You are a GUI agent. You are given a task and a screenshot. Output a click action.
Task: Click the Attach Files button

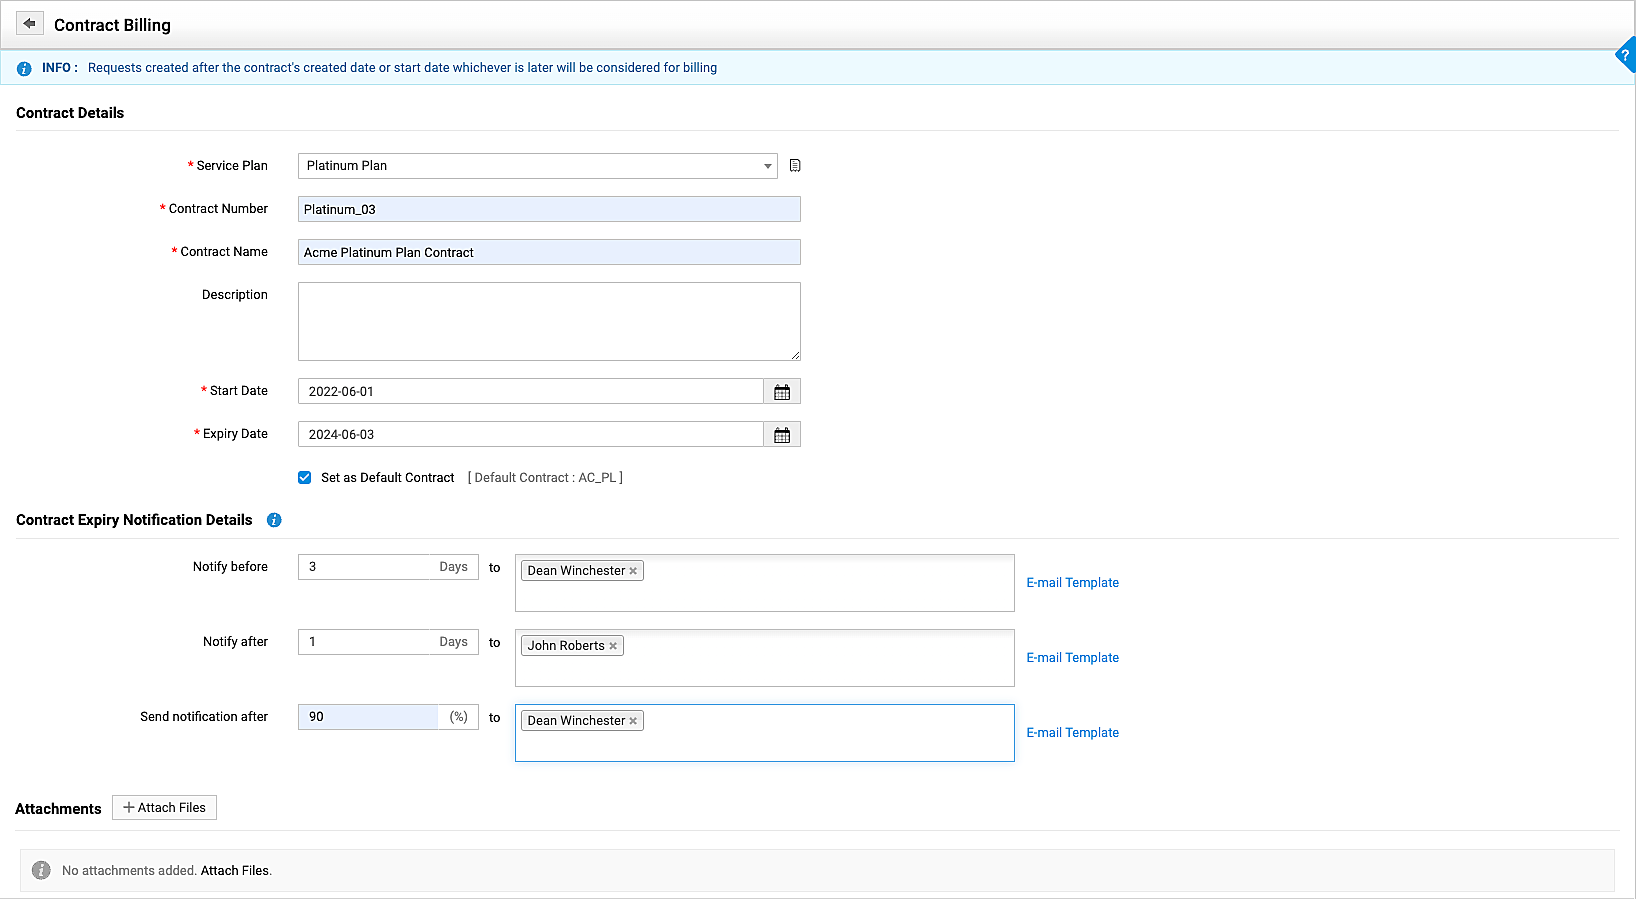point(164,808)
